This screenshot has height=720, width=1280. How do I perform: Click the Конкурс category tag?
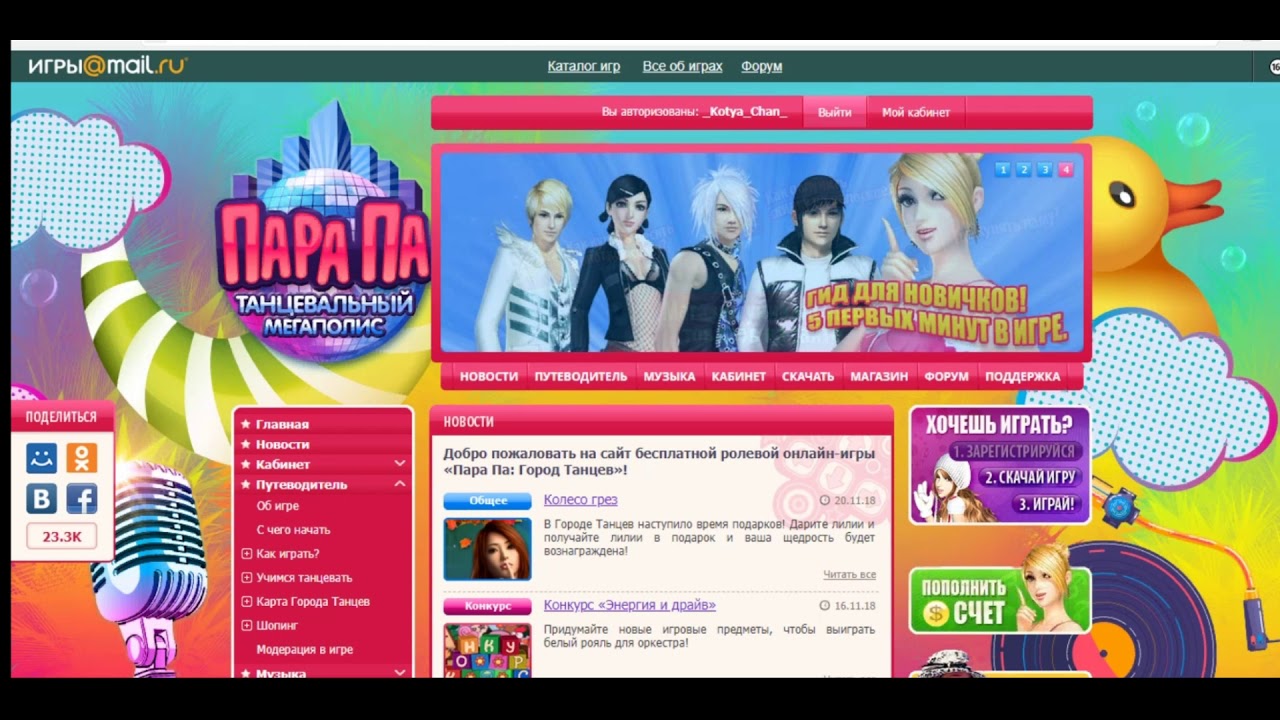point(488,606)
